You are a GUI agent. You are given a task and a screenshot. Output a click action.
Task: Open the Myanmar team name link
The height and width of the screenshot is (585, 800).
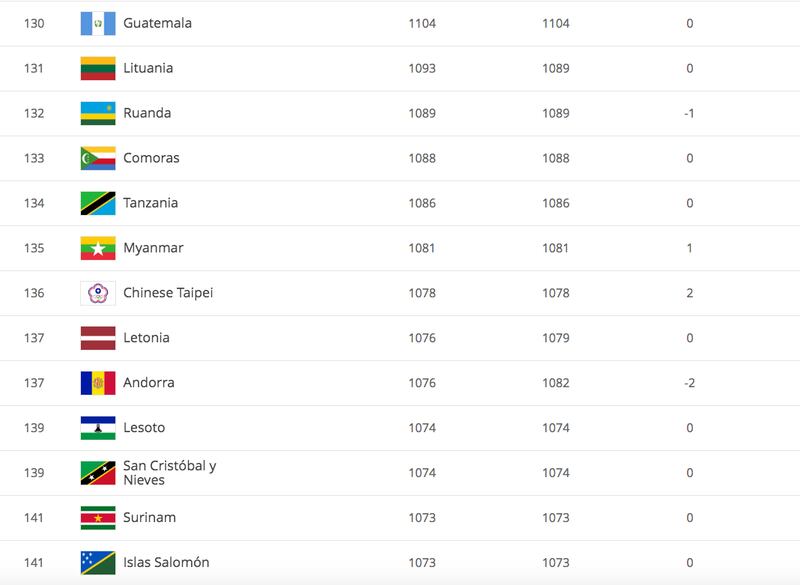pyautogui.click(x=153, y=248)
